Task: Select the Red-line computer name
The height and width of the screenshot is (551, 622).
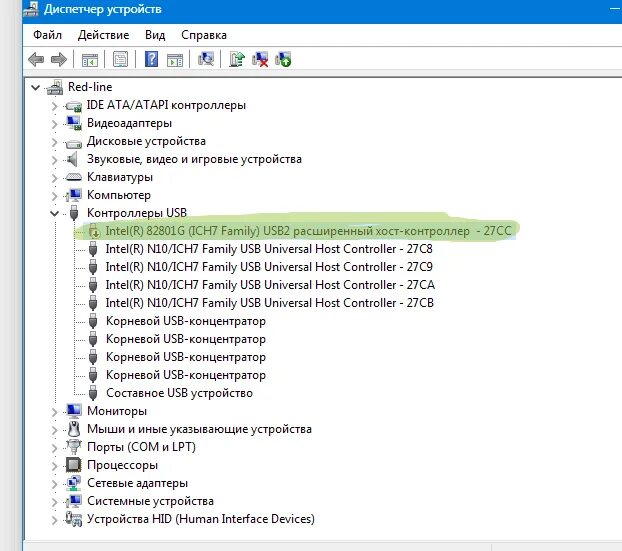Action: pyautogui.click(x=90, y=87)
